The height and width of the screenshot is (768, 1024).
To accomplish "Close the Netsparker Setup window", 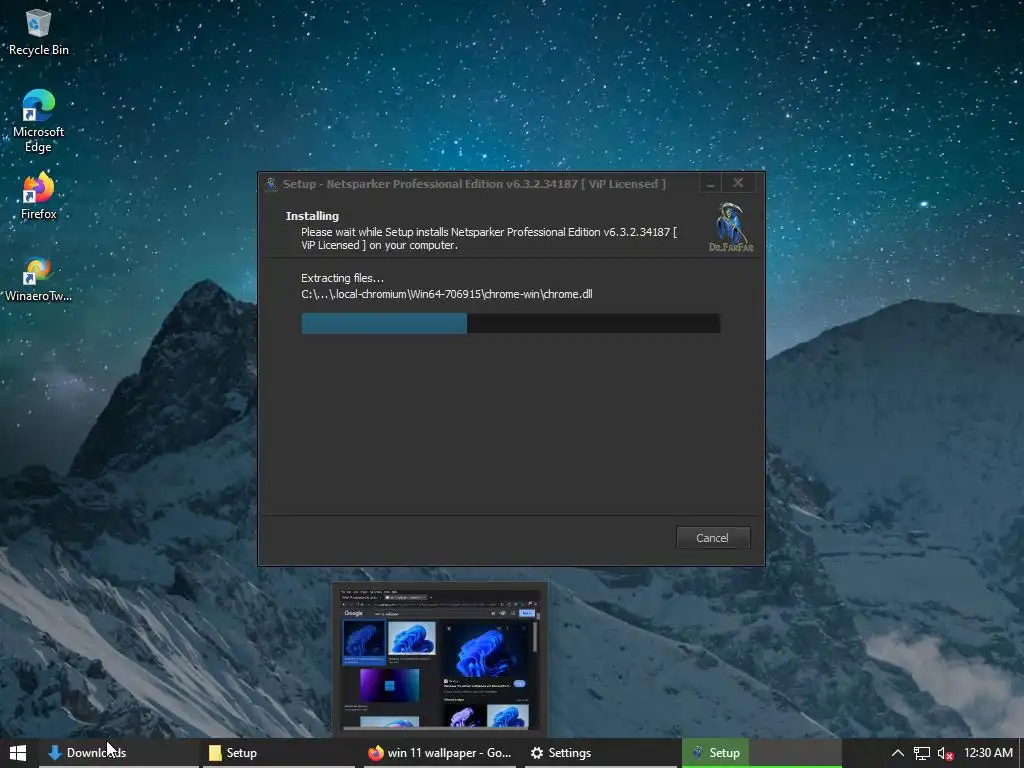I will (x=738, y=184).
